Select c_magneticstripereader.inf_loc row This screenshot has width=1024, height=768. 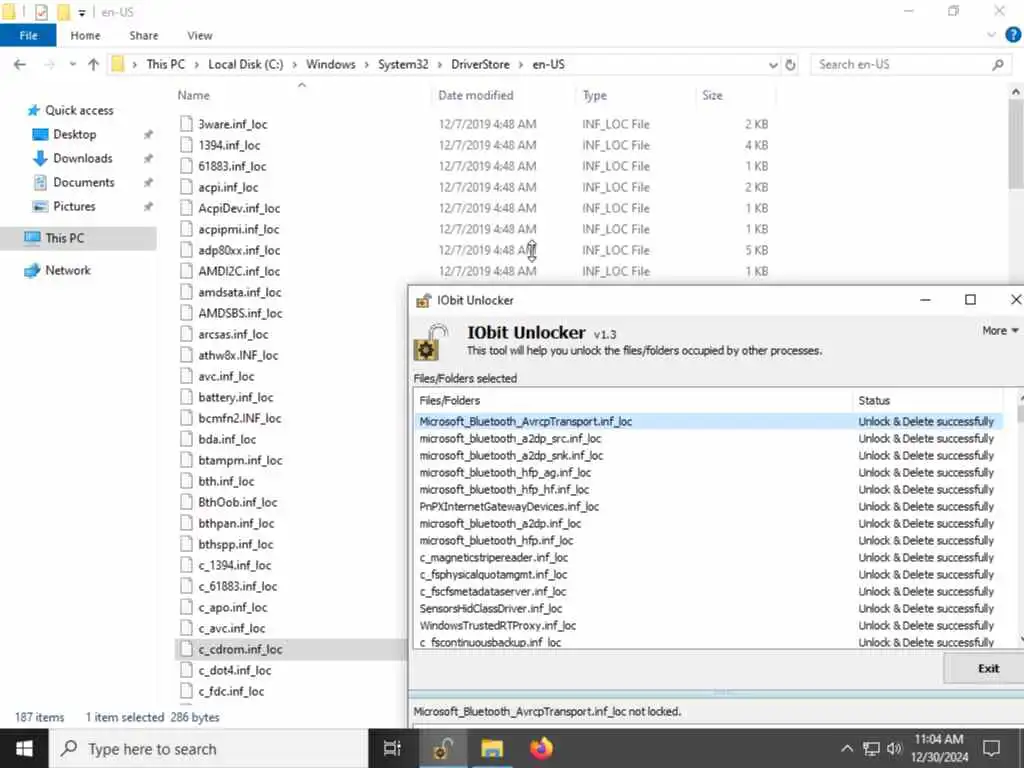[x=708, y=557]
